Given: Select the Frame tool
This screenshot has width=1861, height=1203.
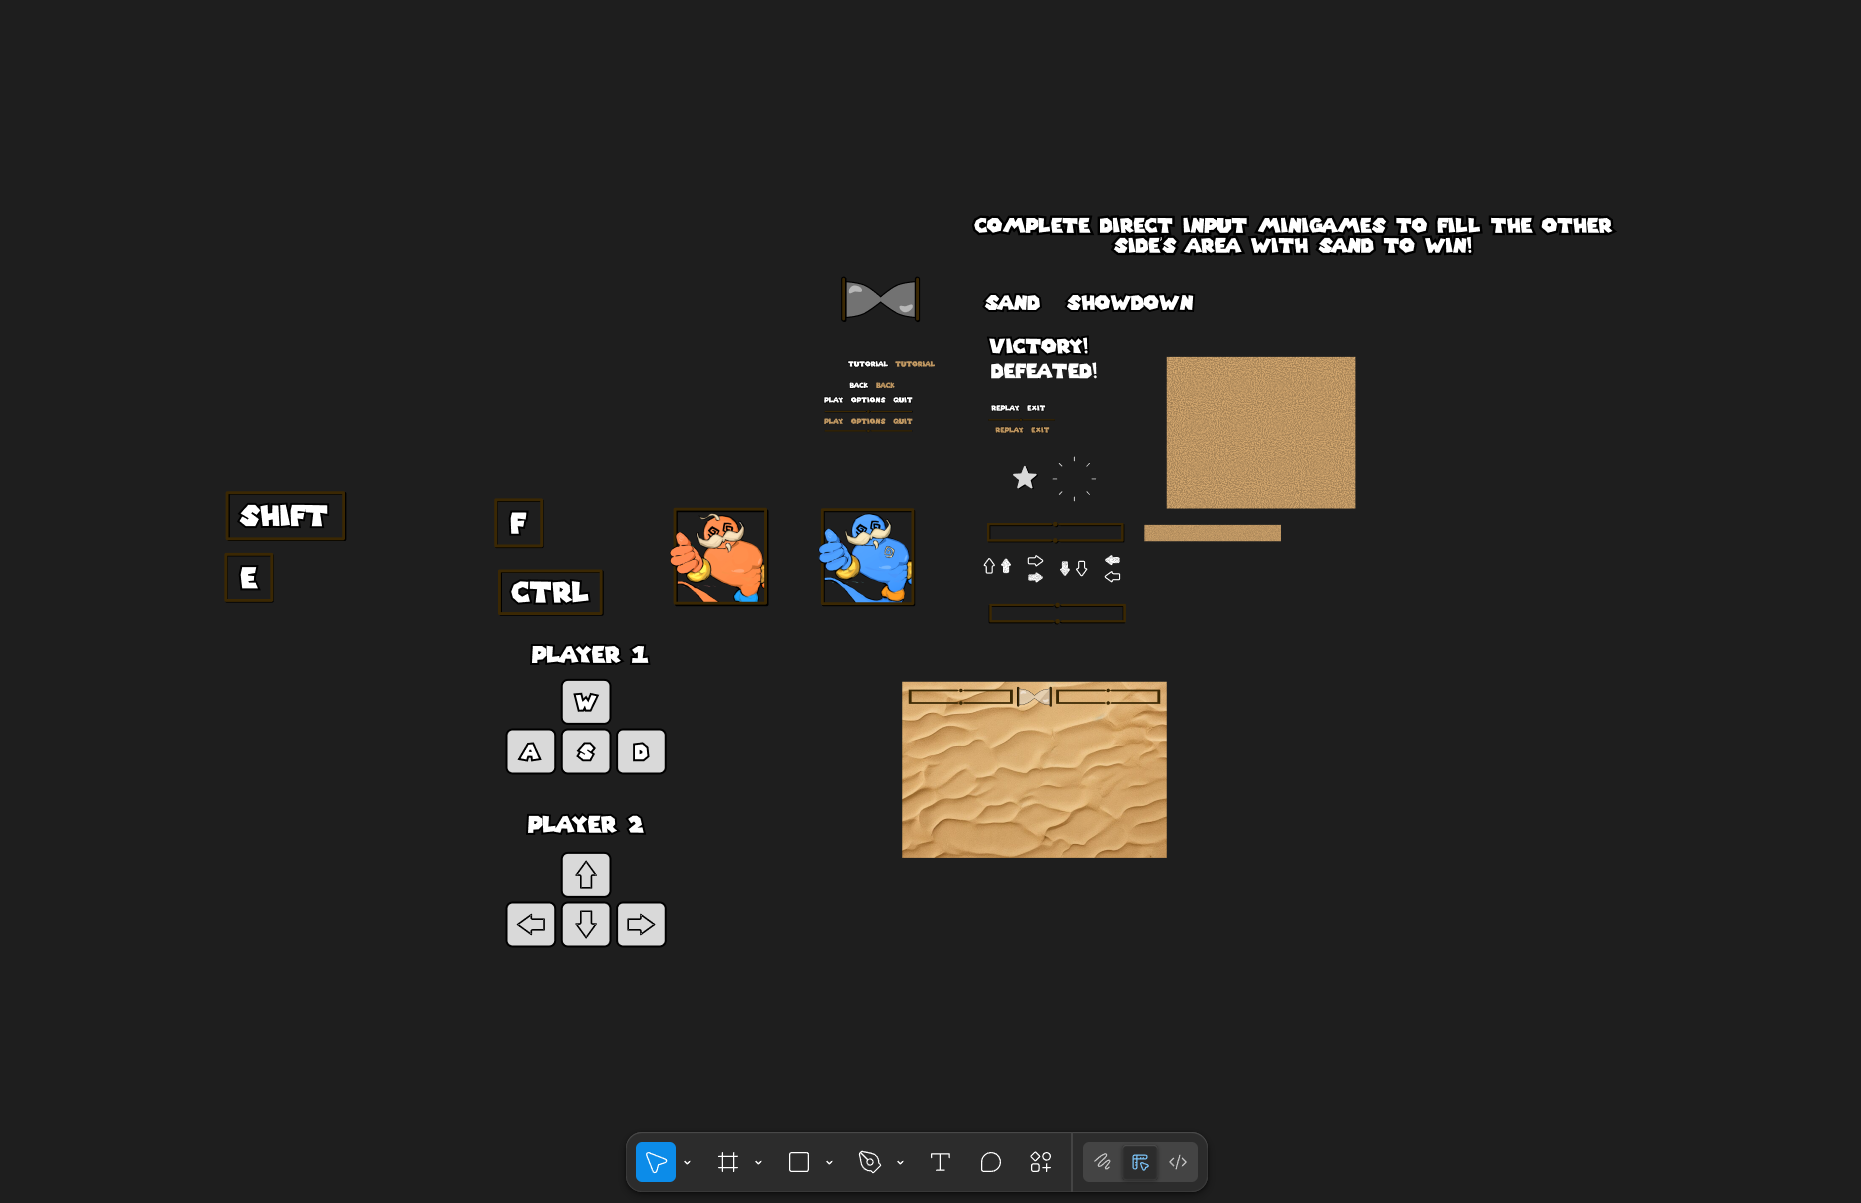Looking at the screenshot, I should coord(729,1162).
